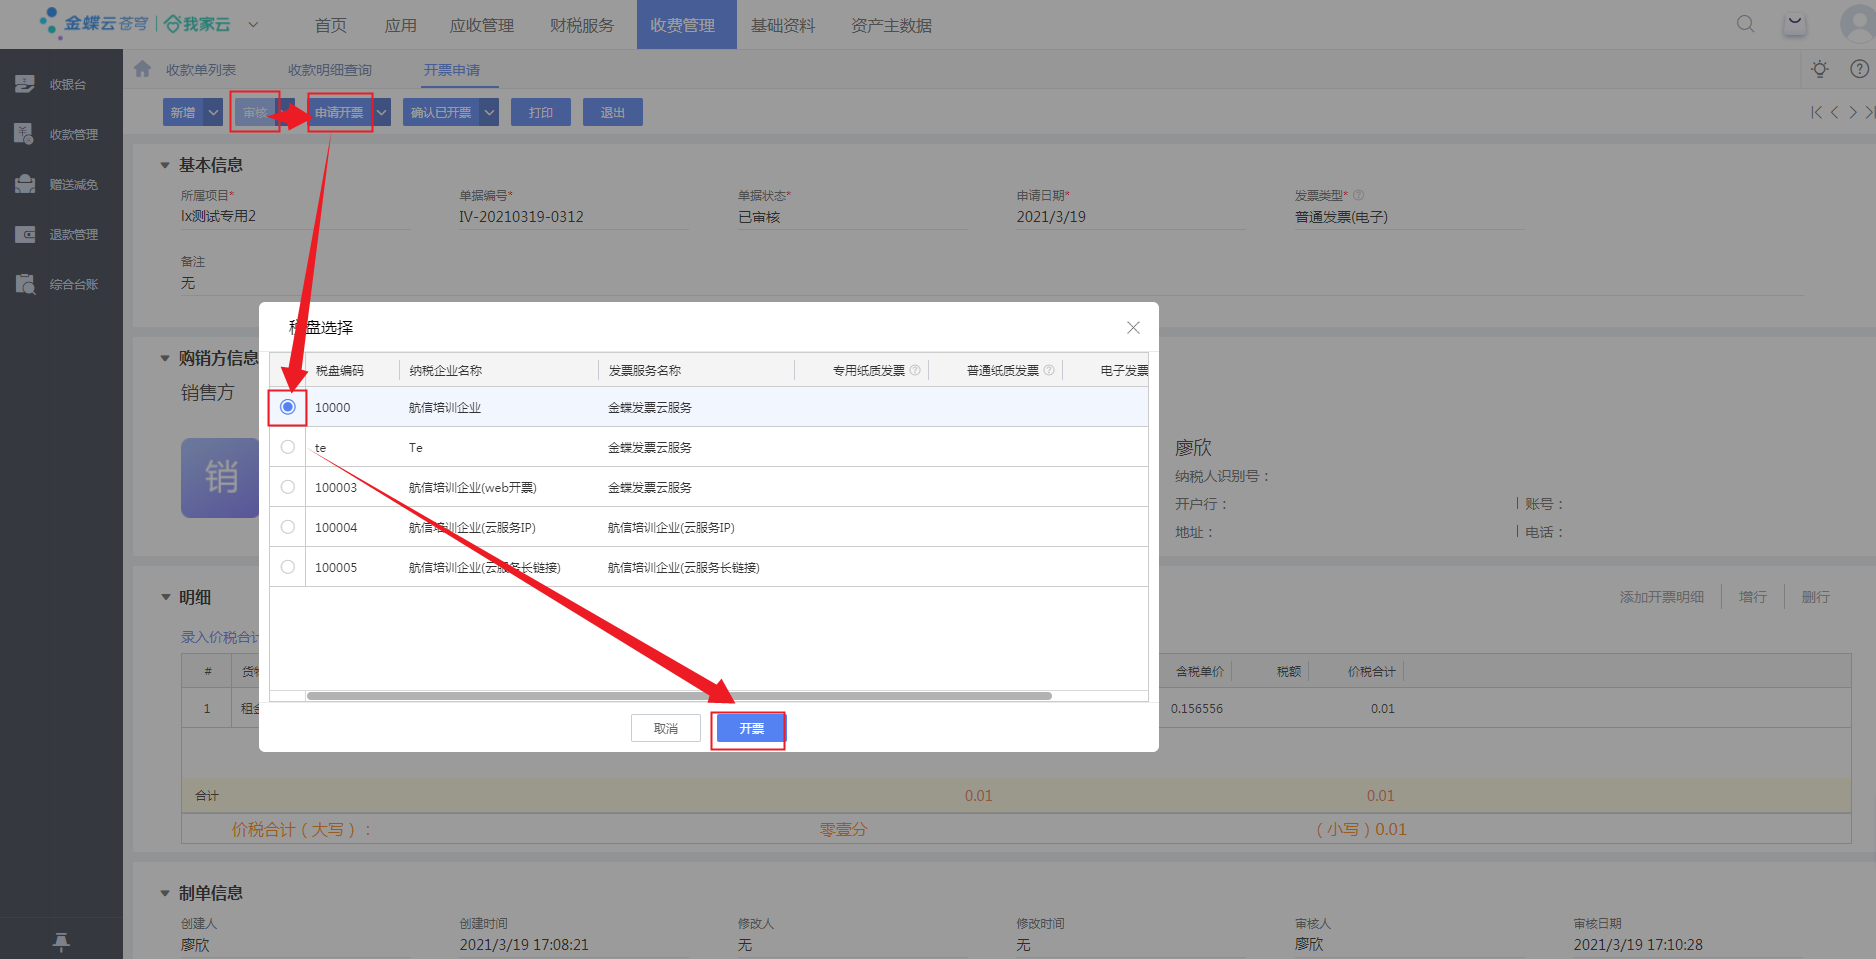This screenshot has height=959, width=1876.
Task: Expand the 申请开票 dropdown arrow
Action: pyautogui.click(x=382, y=113)
